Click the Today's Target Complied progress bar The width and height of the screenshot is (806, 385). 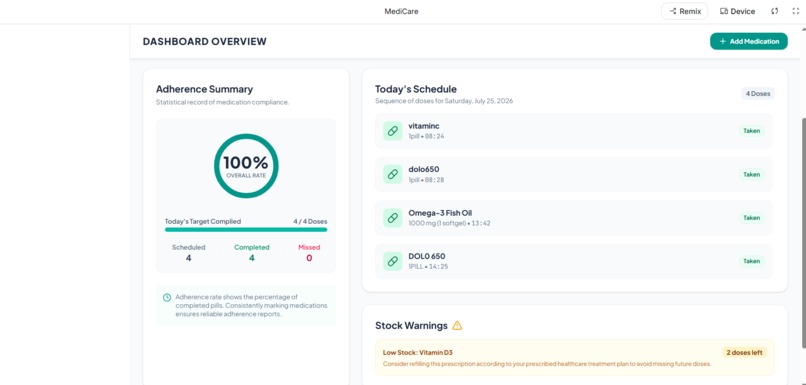246,230
